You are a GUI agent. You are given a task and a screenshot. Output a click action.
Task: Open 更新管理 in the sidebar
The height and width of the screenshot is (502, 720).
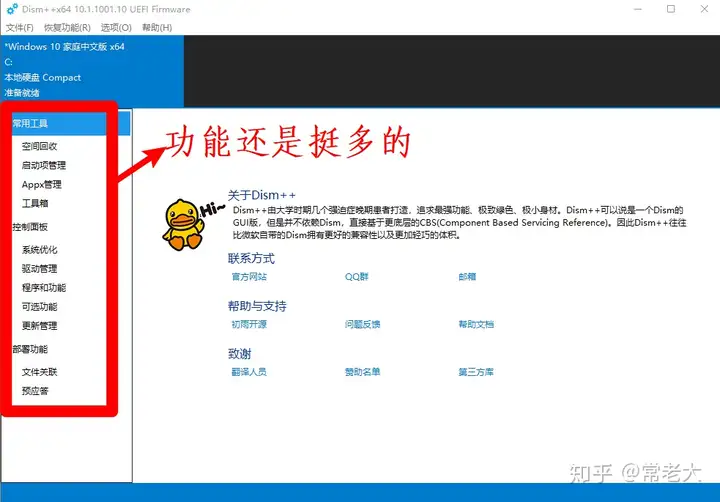(39, 326)
